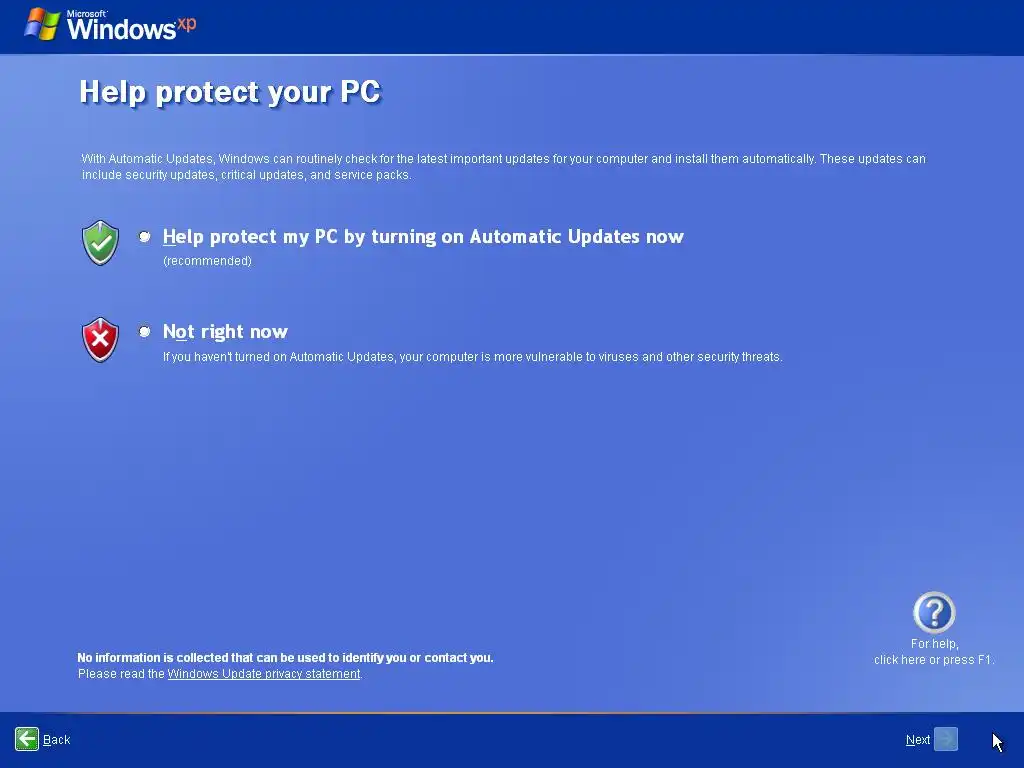This screenshot has width=1024, height=768.
Task: Click the red X shield icon
Action: tap(101, 340)
